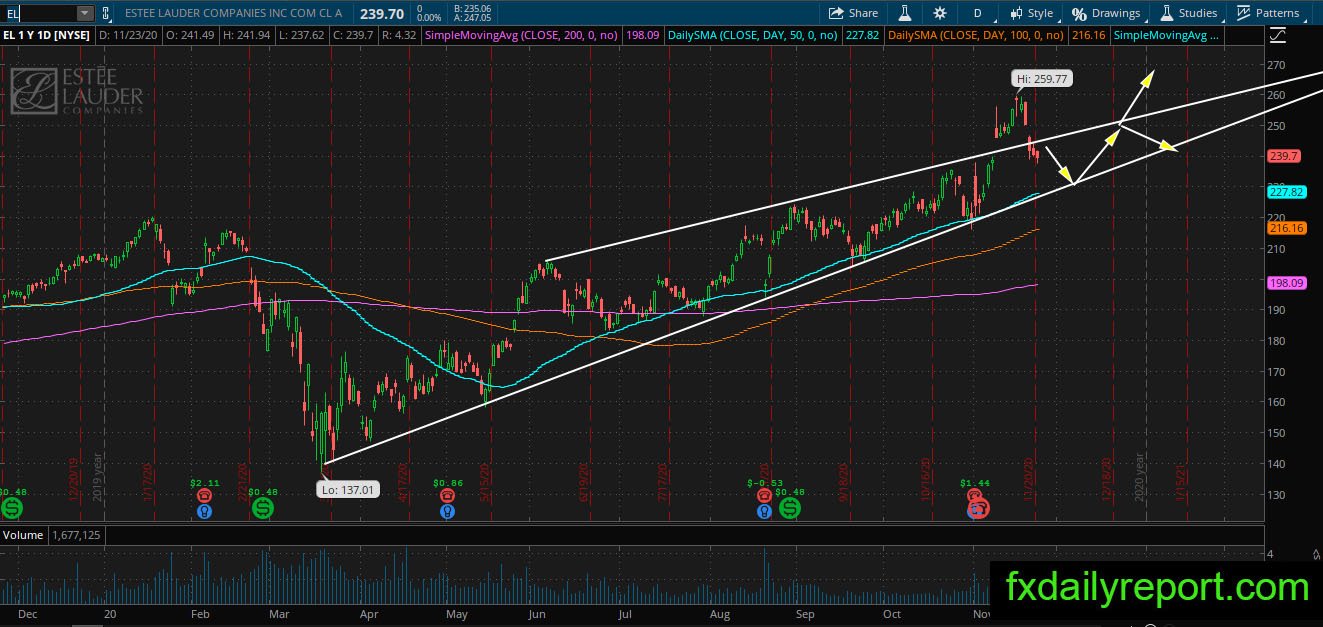The width and height of the screenshot is (1323, 627).
Task: Open the symbol history dropdown arrow
Action: click(x=84, y=13)
